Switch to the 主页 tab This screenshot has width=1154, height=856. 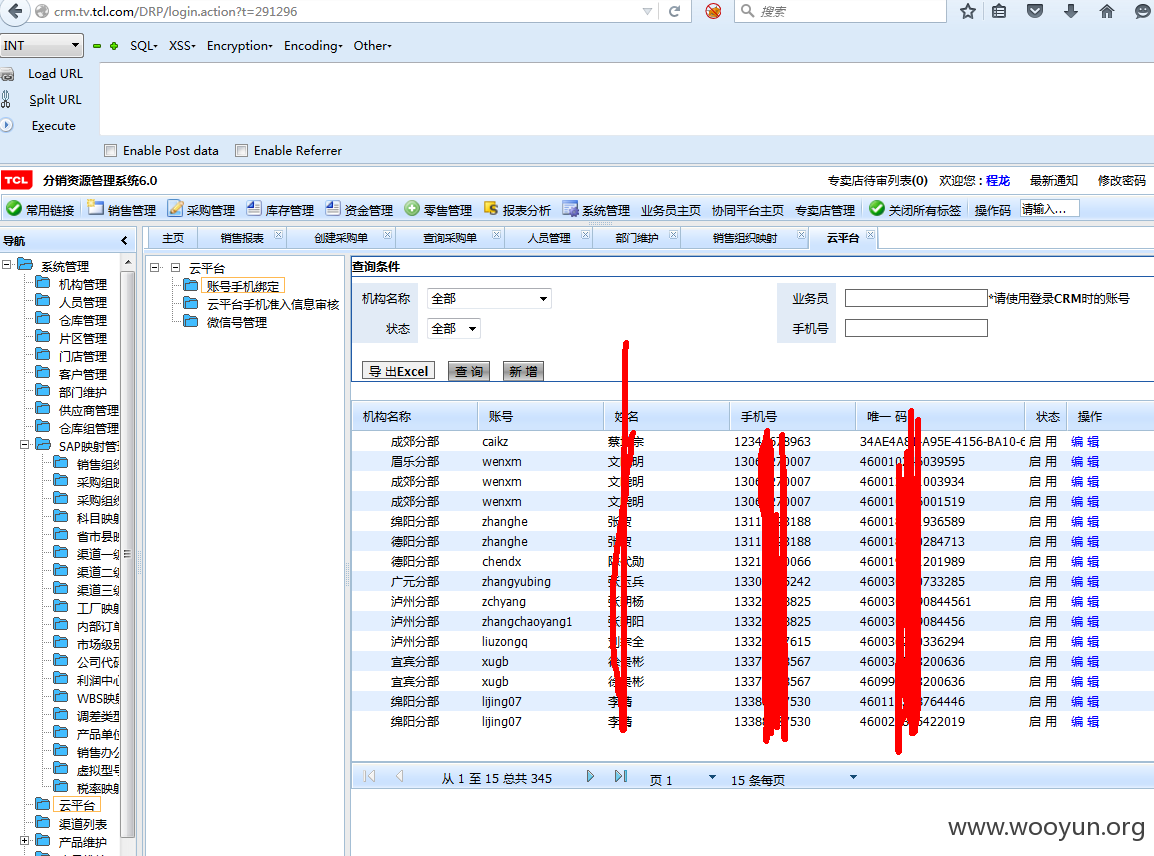173,238
